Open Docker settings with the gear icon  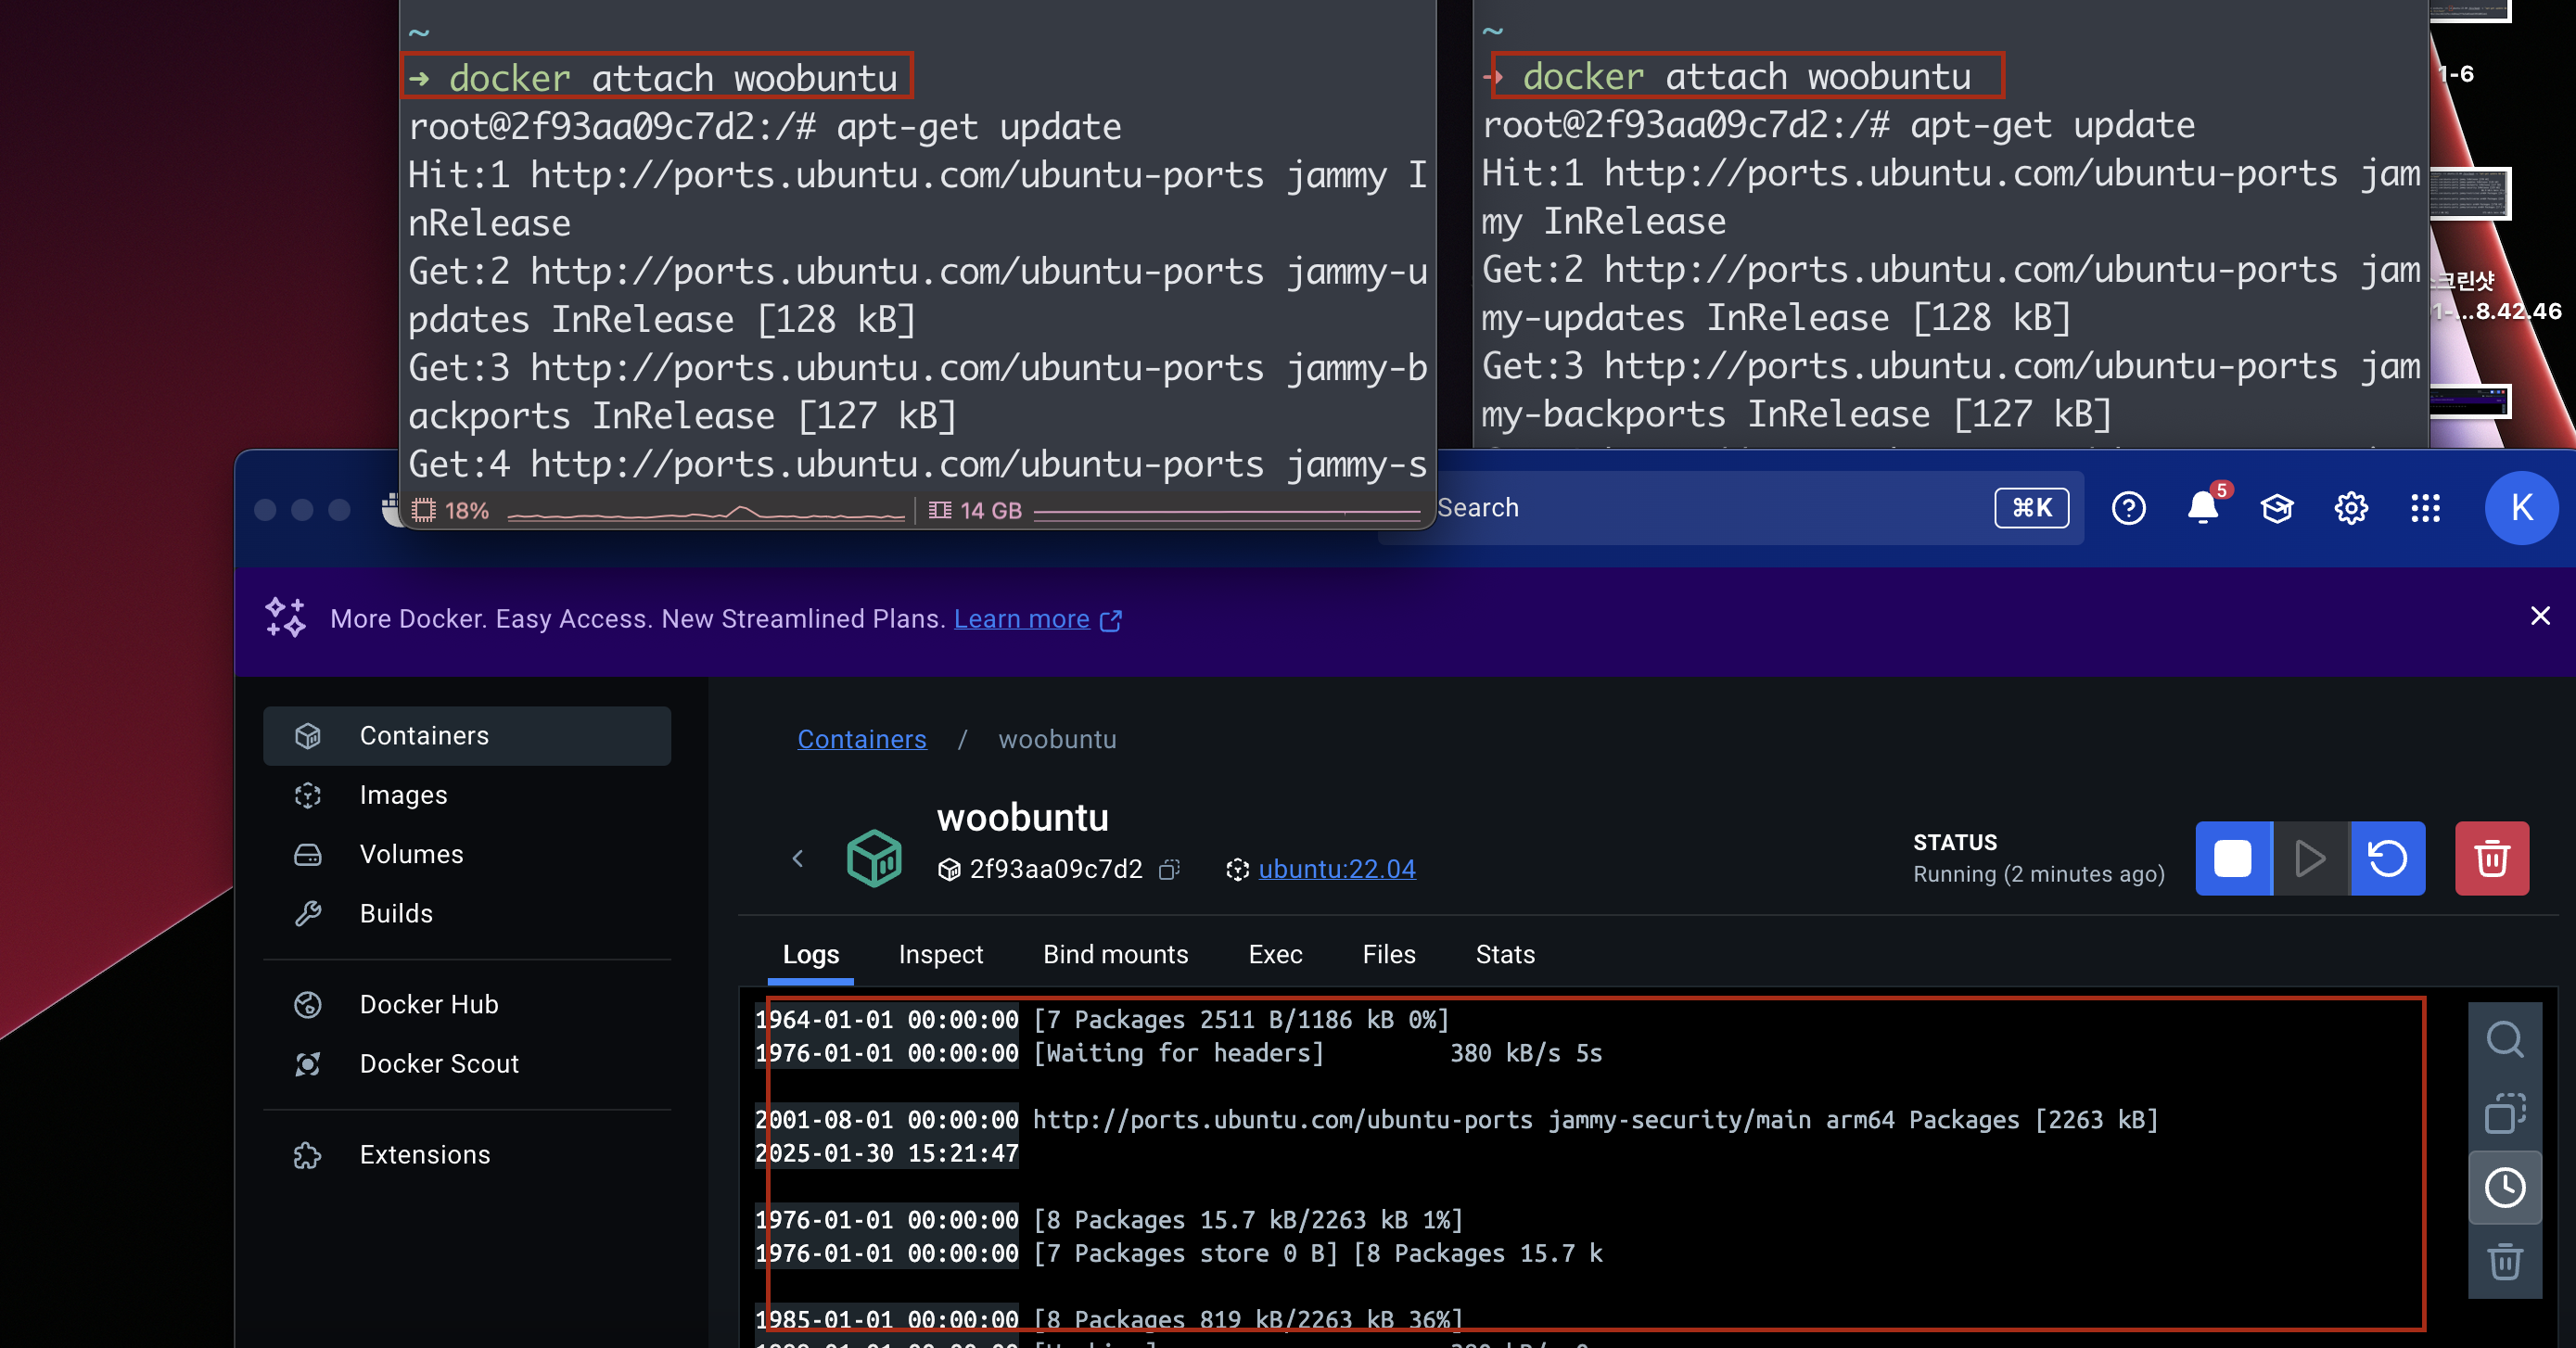[x=2351, y=508]
